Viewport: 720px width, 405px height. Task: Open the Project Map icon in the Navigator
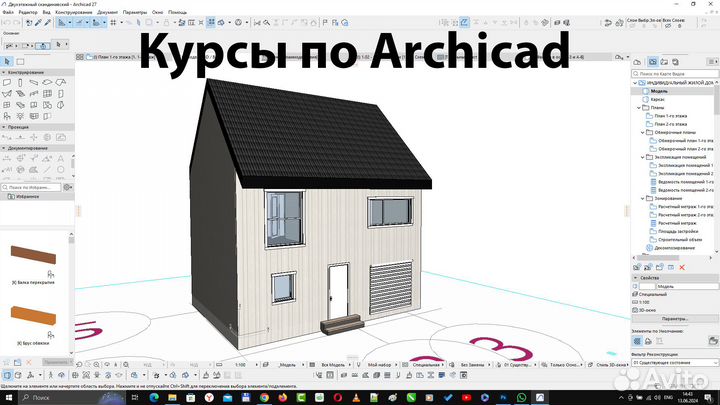coord(637,62)
